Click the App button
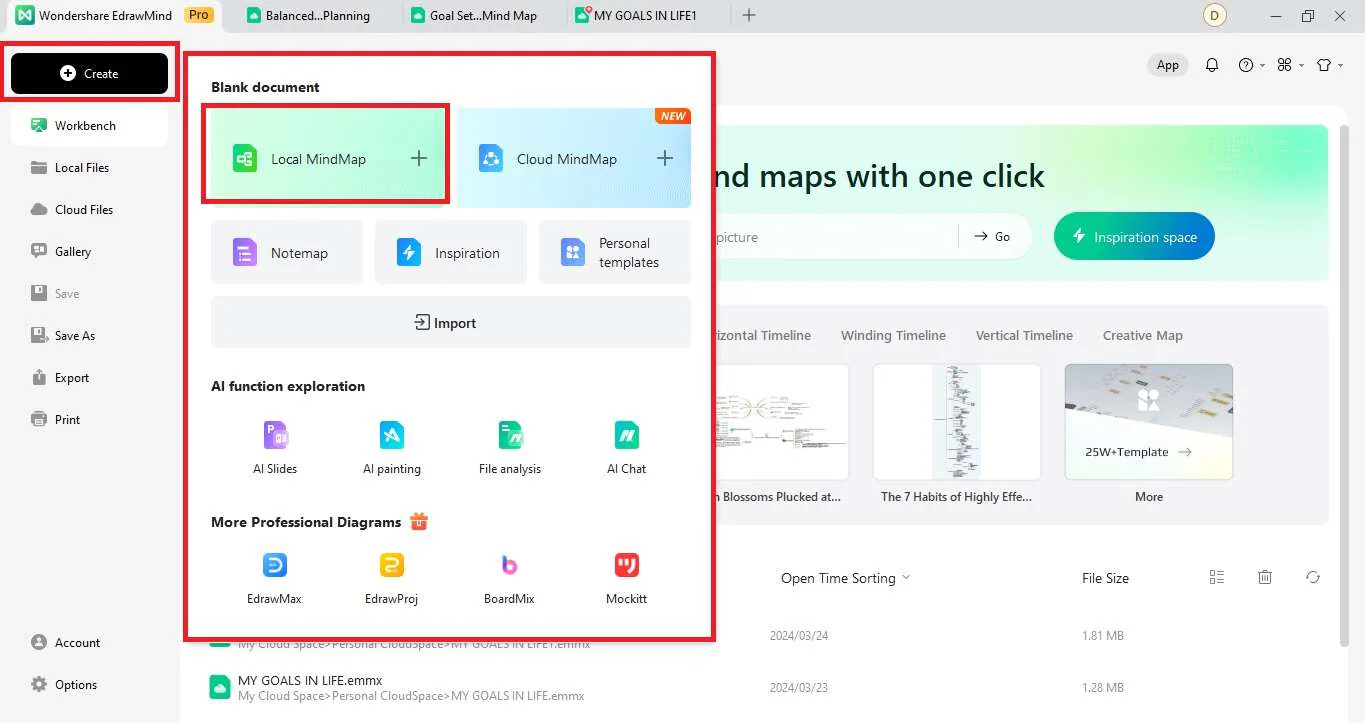The image size is (1365, 723). (x=1168, y=65)
